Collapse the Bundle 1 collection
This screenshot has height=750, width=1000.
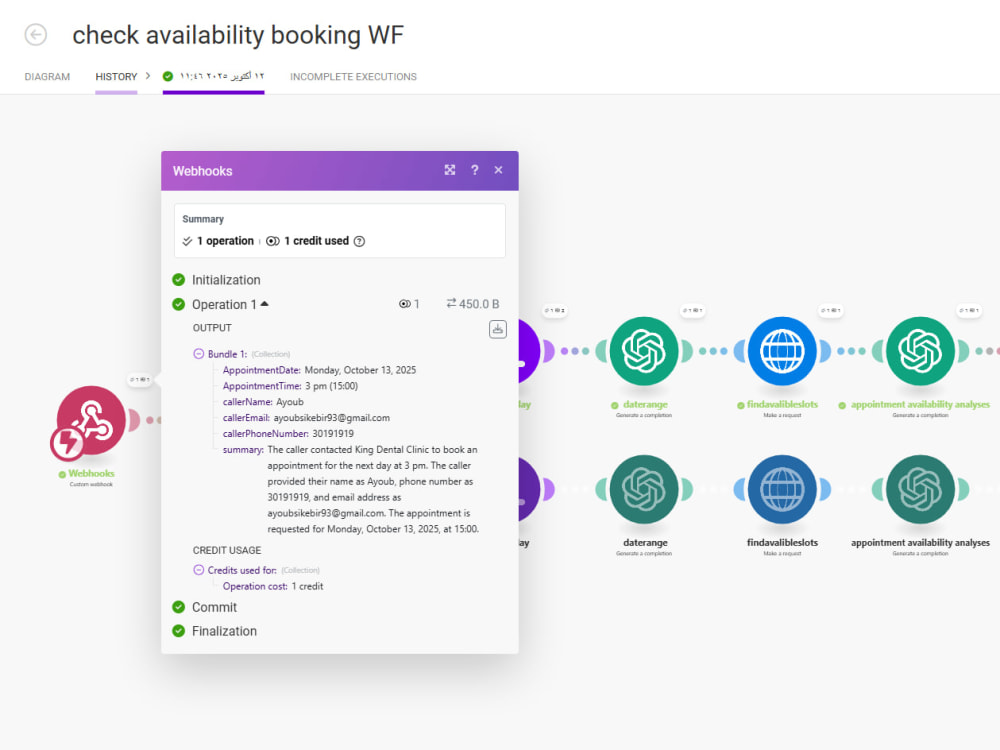pyautogui.click(x=199, y=354)
